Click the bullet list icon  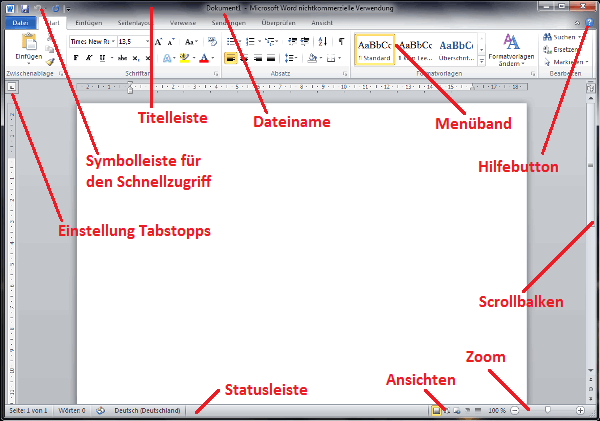pyautogui.click(x=232, y=41)
